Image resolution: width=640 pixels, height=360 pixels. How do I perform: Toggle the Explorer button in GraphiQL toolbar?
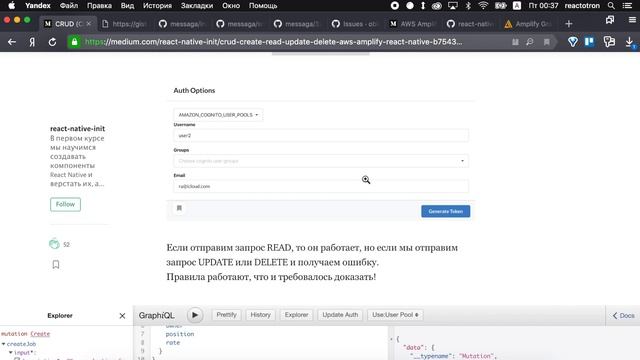[x=296, y=315]
